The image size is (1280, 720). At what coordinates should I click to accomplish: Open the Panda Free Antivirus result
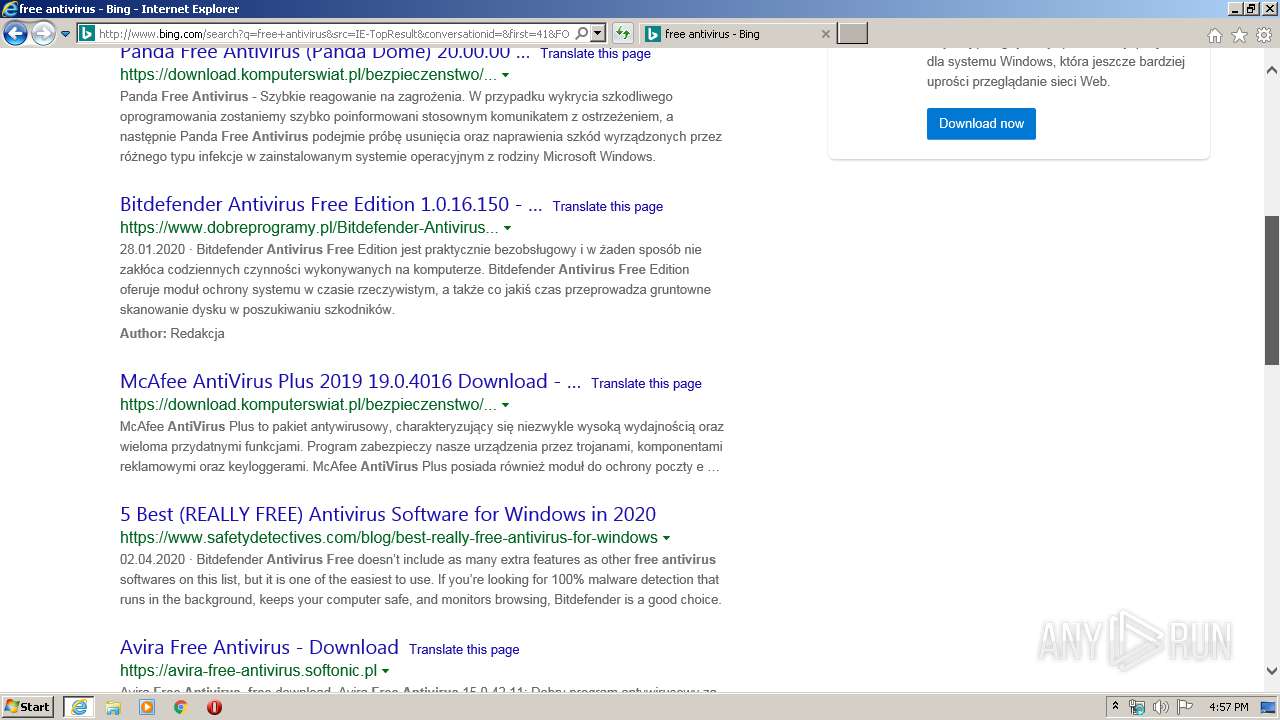tap(325, 53)
